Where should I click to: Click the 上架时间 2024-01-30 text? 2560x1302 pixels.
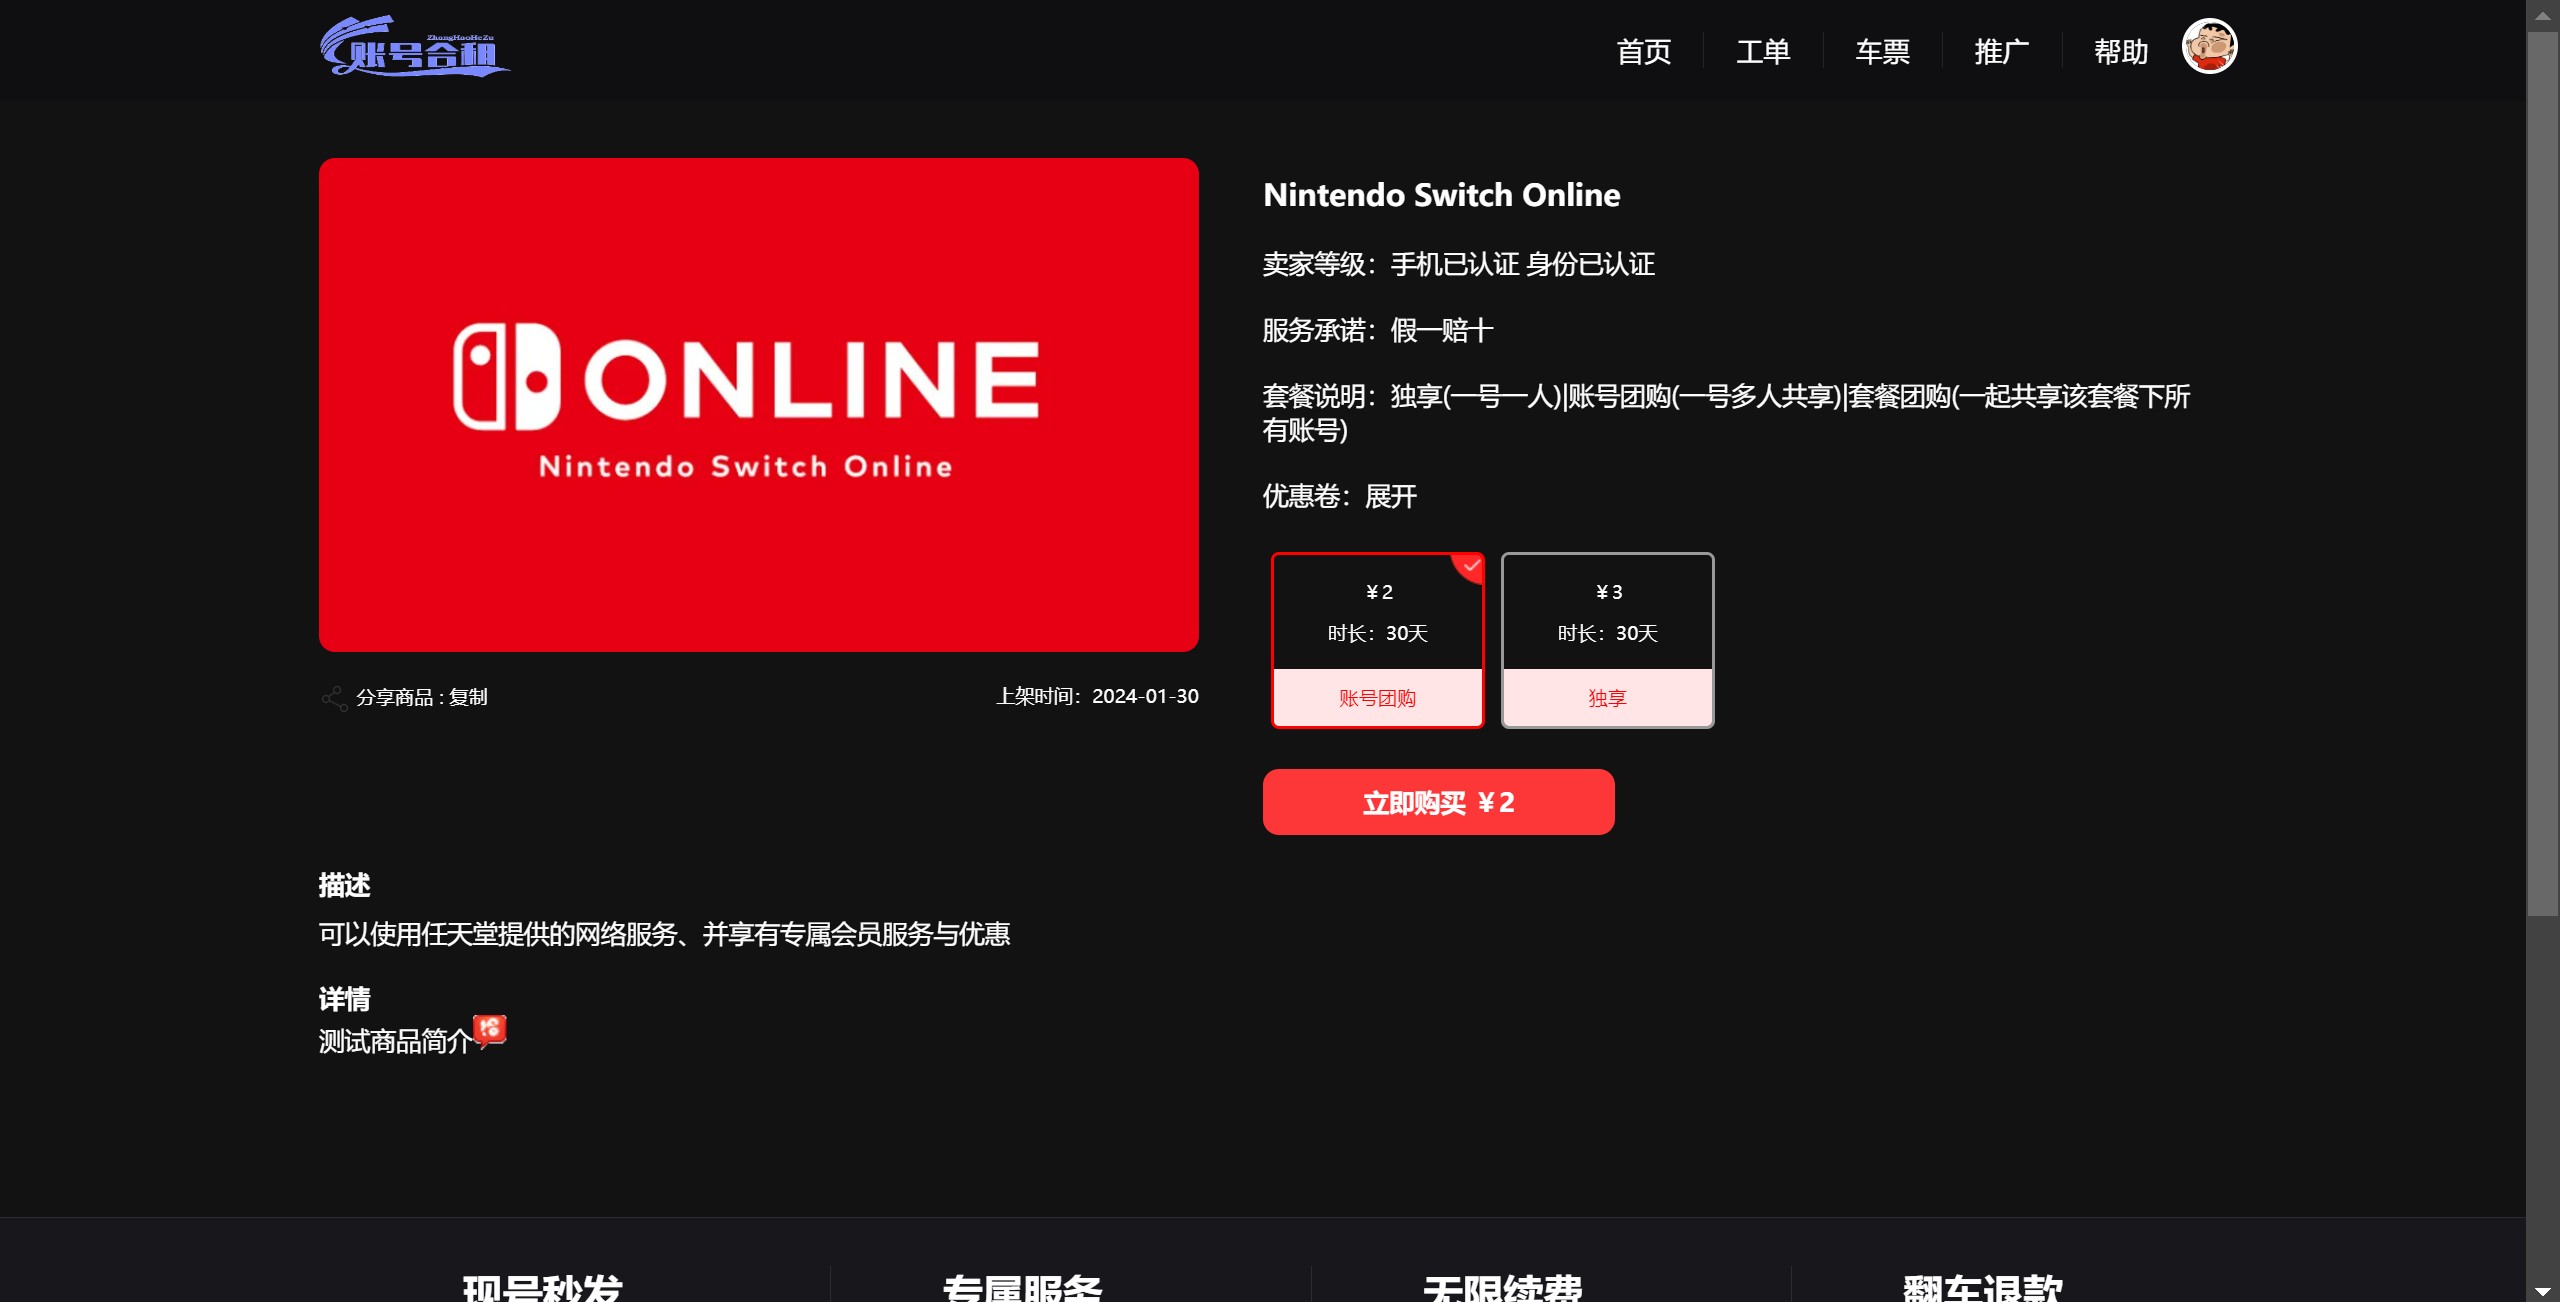[1097, 696]
